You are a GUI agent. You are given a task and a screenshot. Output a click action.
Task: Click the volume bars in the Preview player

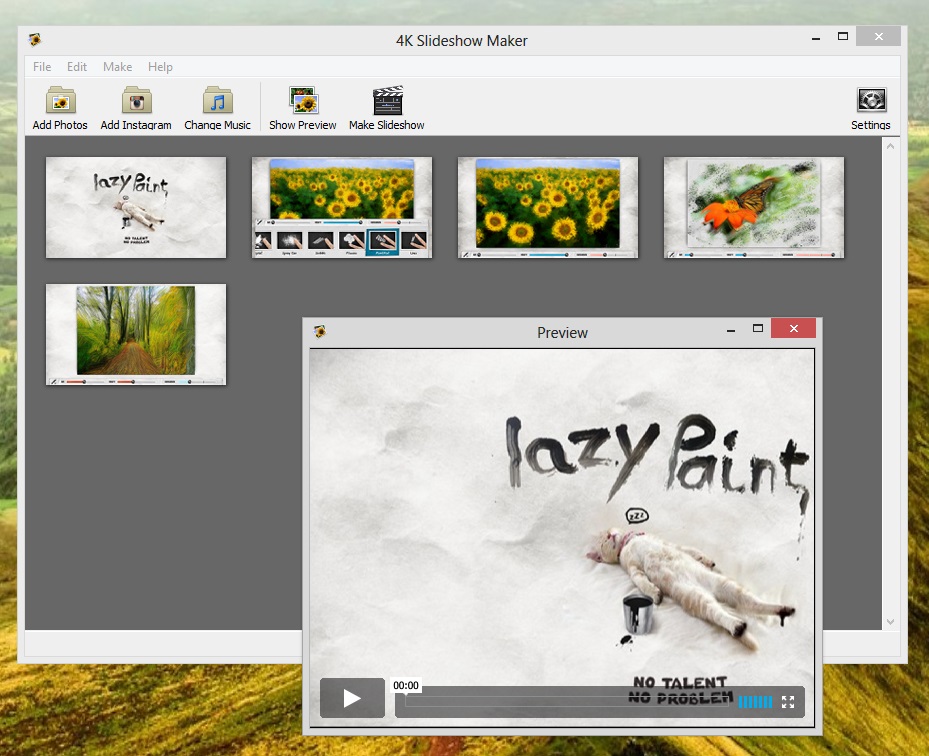pos(754,701)
